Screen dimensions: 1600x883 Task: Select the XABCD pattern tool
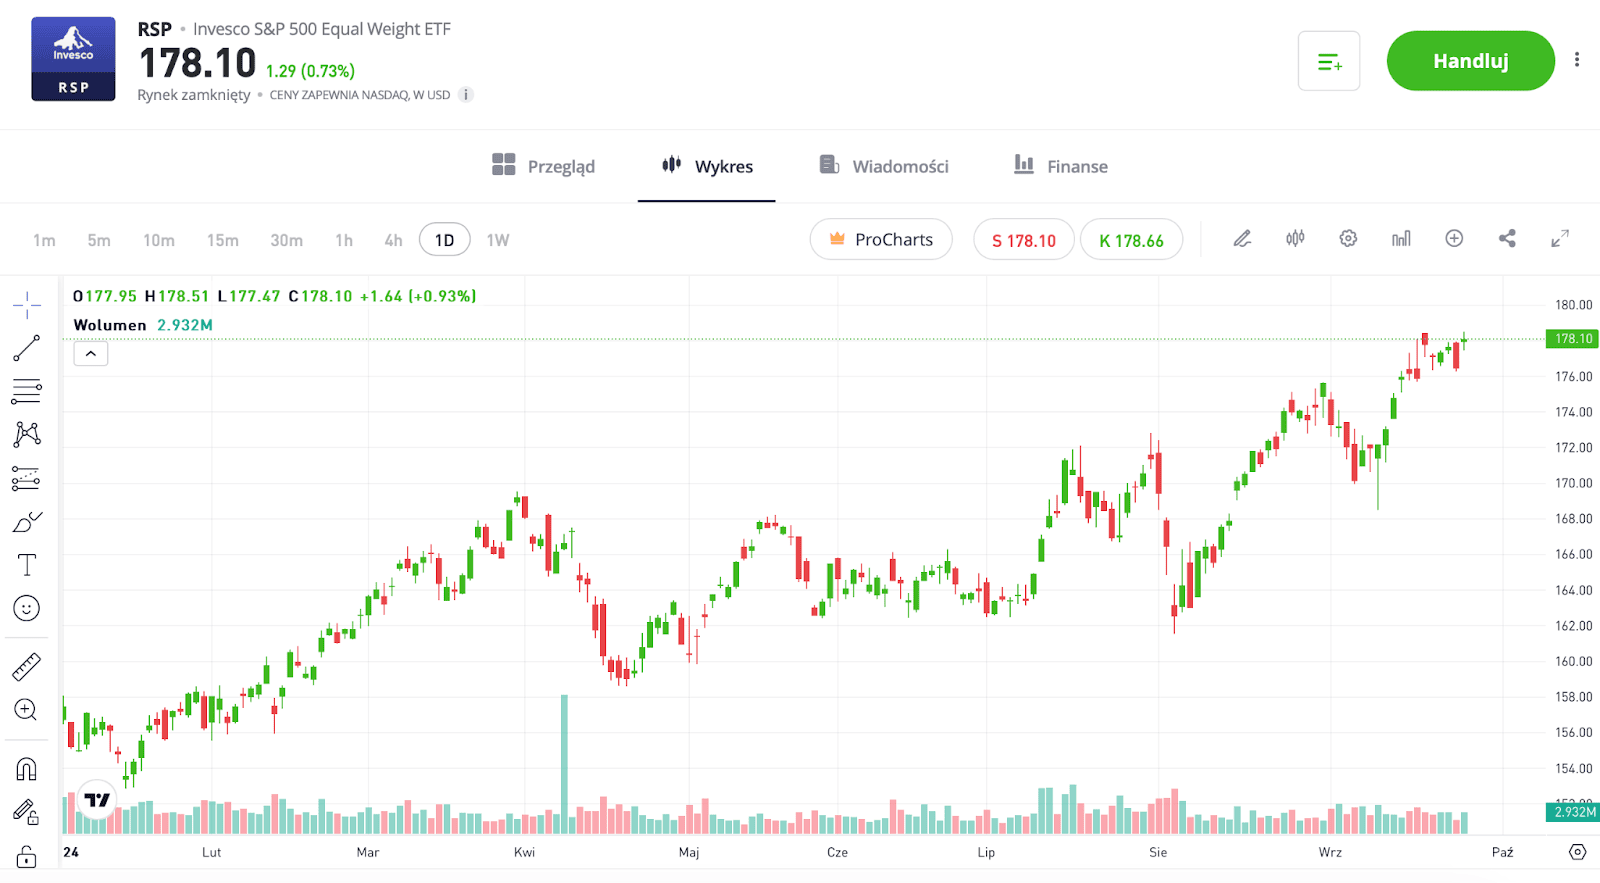point(27,434)
